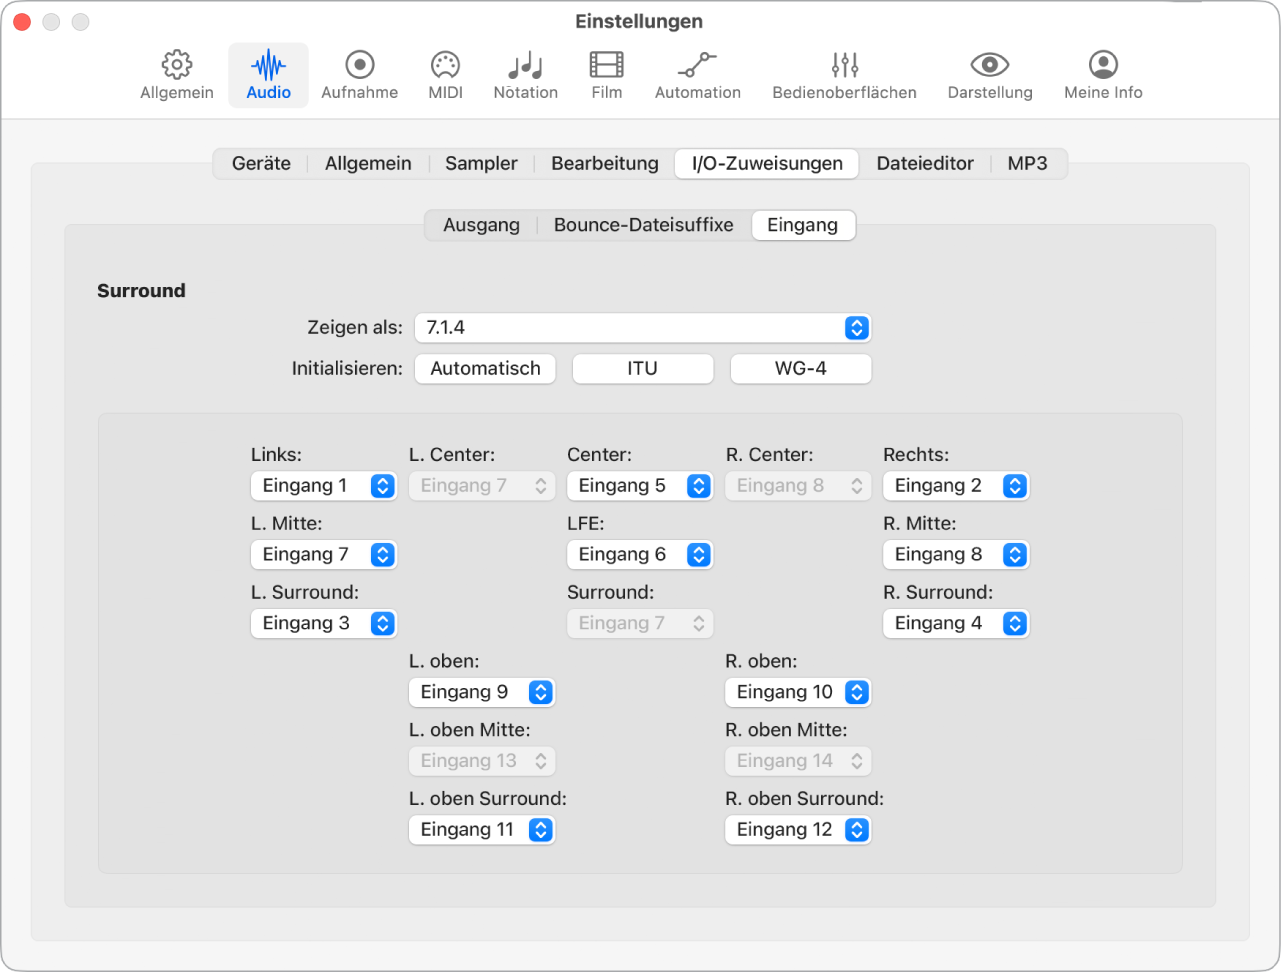Switch to the Film settings pane
This screenshot has width=1282, height=974.
pos(606,76)
